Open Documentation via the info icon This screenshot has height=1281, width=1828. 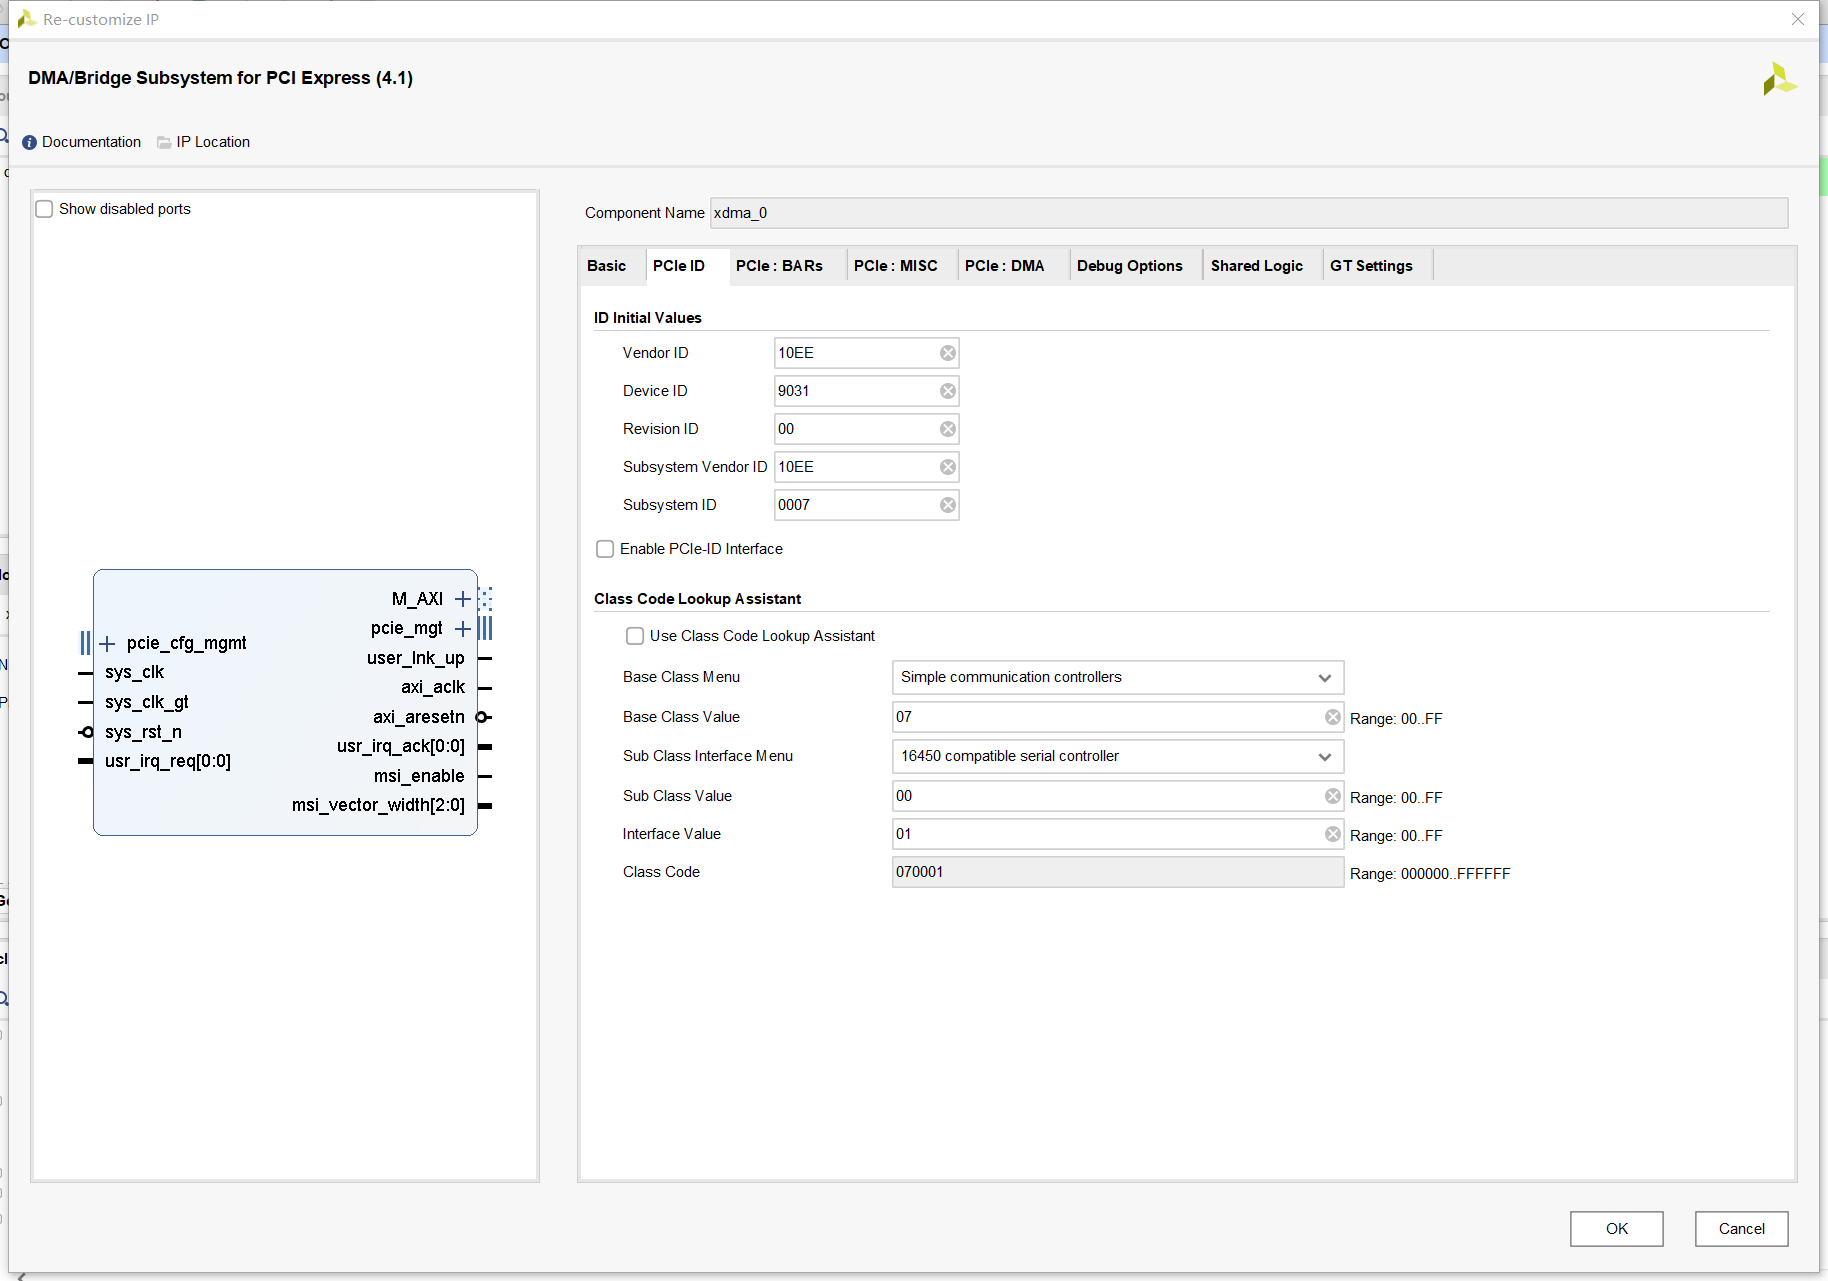[x=29, y=142]
